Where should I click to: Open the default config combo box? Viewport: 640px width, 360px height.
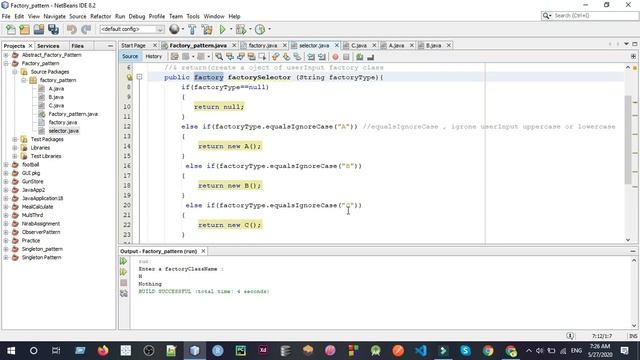[132, 29]
